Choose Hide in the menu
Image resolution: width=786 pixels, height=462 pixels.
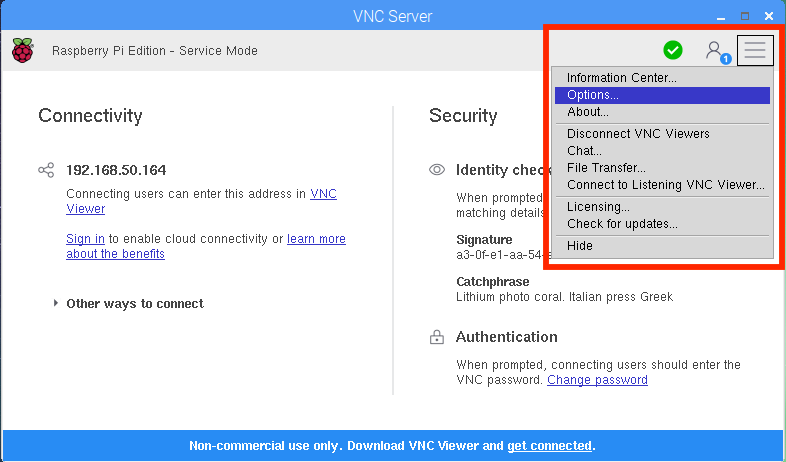tap(662, 246)
